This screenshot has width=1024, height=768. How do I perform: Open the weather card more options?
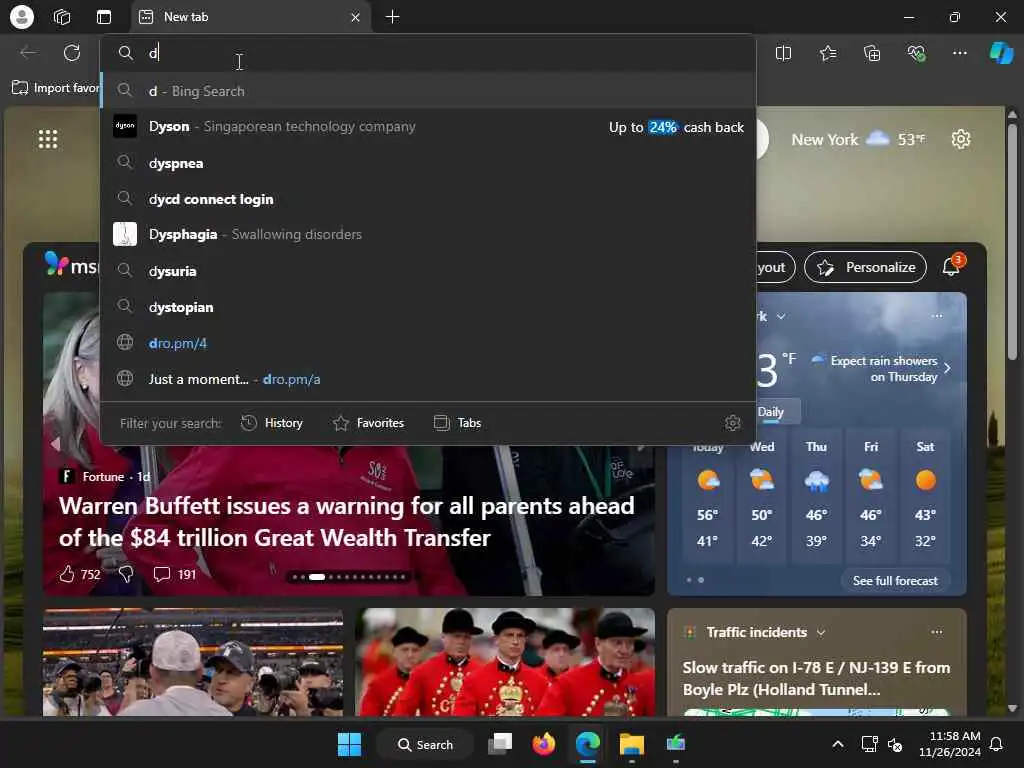point(936,316)
